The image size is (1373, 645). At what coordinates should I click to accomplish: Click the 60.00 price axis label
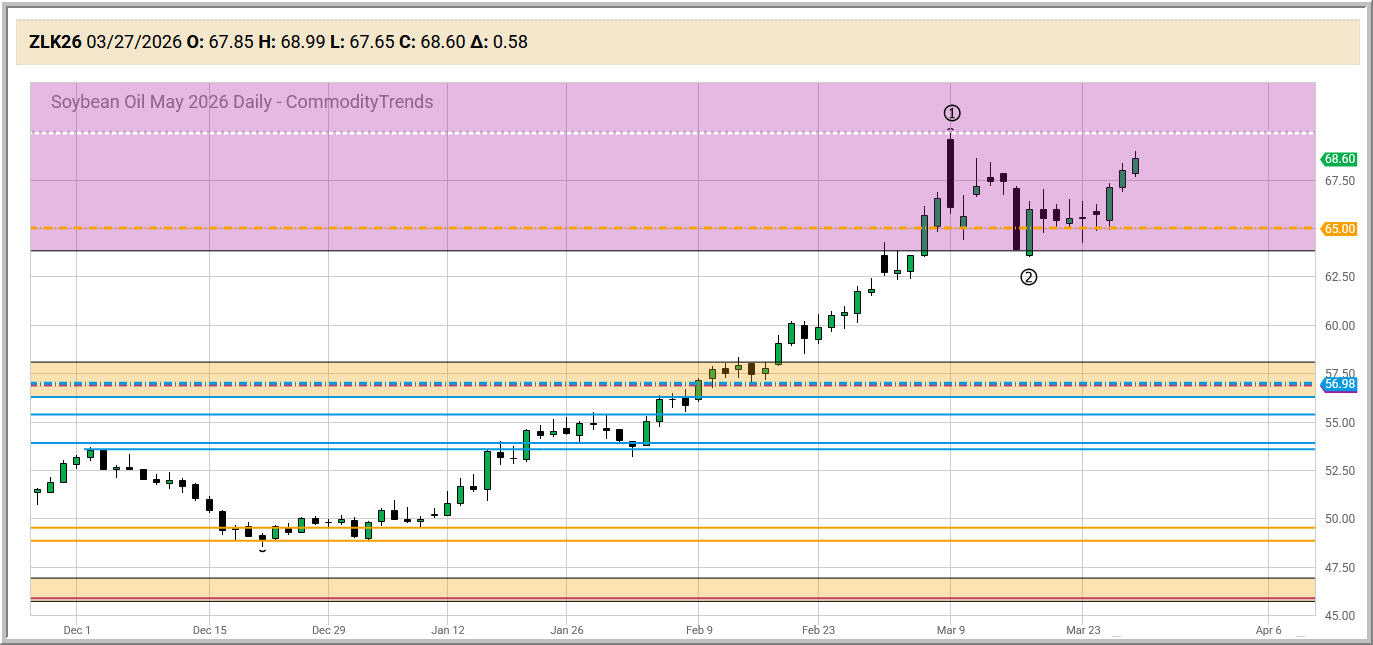pos(1339,326)
